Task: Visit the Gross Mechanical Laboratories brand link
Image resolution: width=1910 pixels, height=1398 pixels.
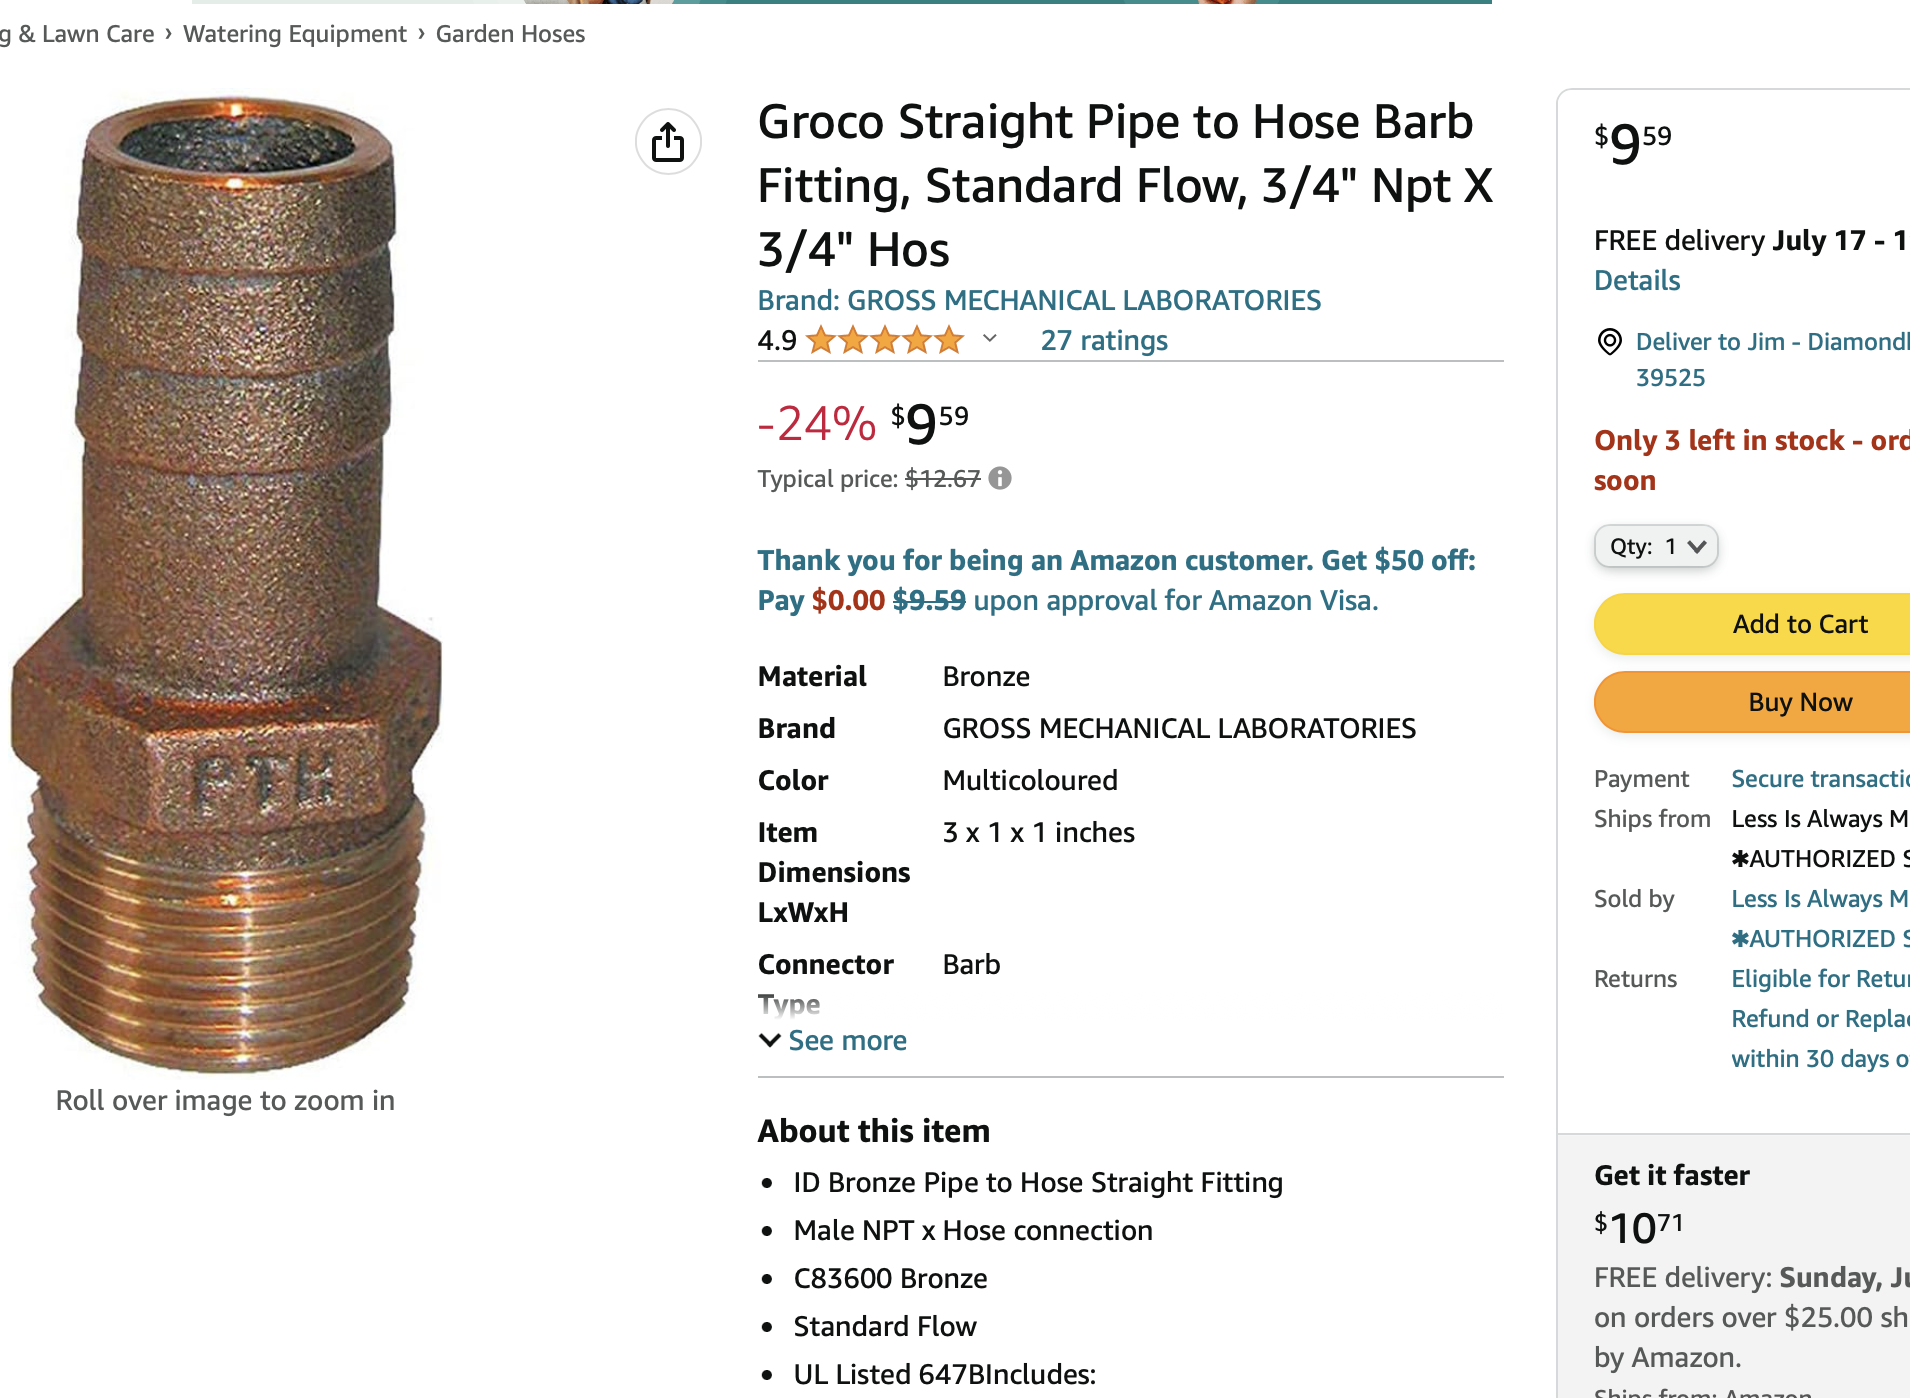Action: click(1039, 300)
